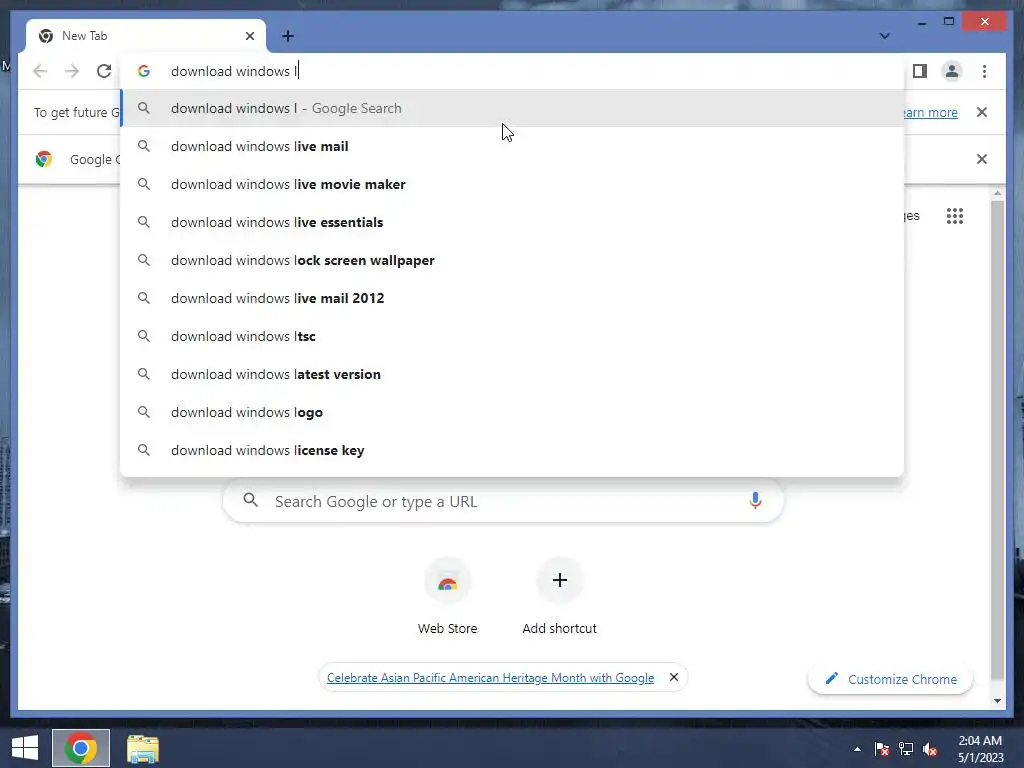Choose 'download windows l - Google Search' suggestion

coord(513,108)
